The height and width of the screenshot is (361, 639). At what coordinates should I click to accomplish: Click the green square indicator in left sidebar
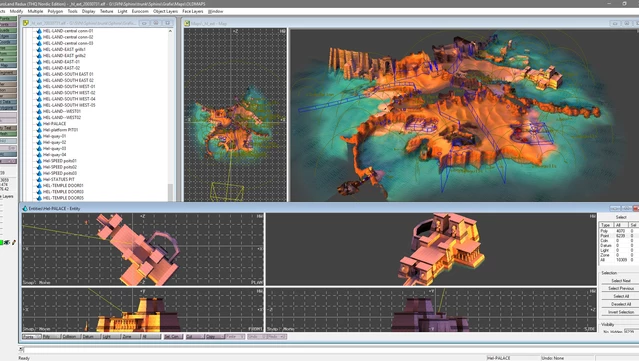1,242
